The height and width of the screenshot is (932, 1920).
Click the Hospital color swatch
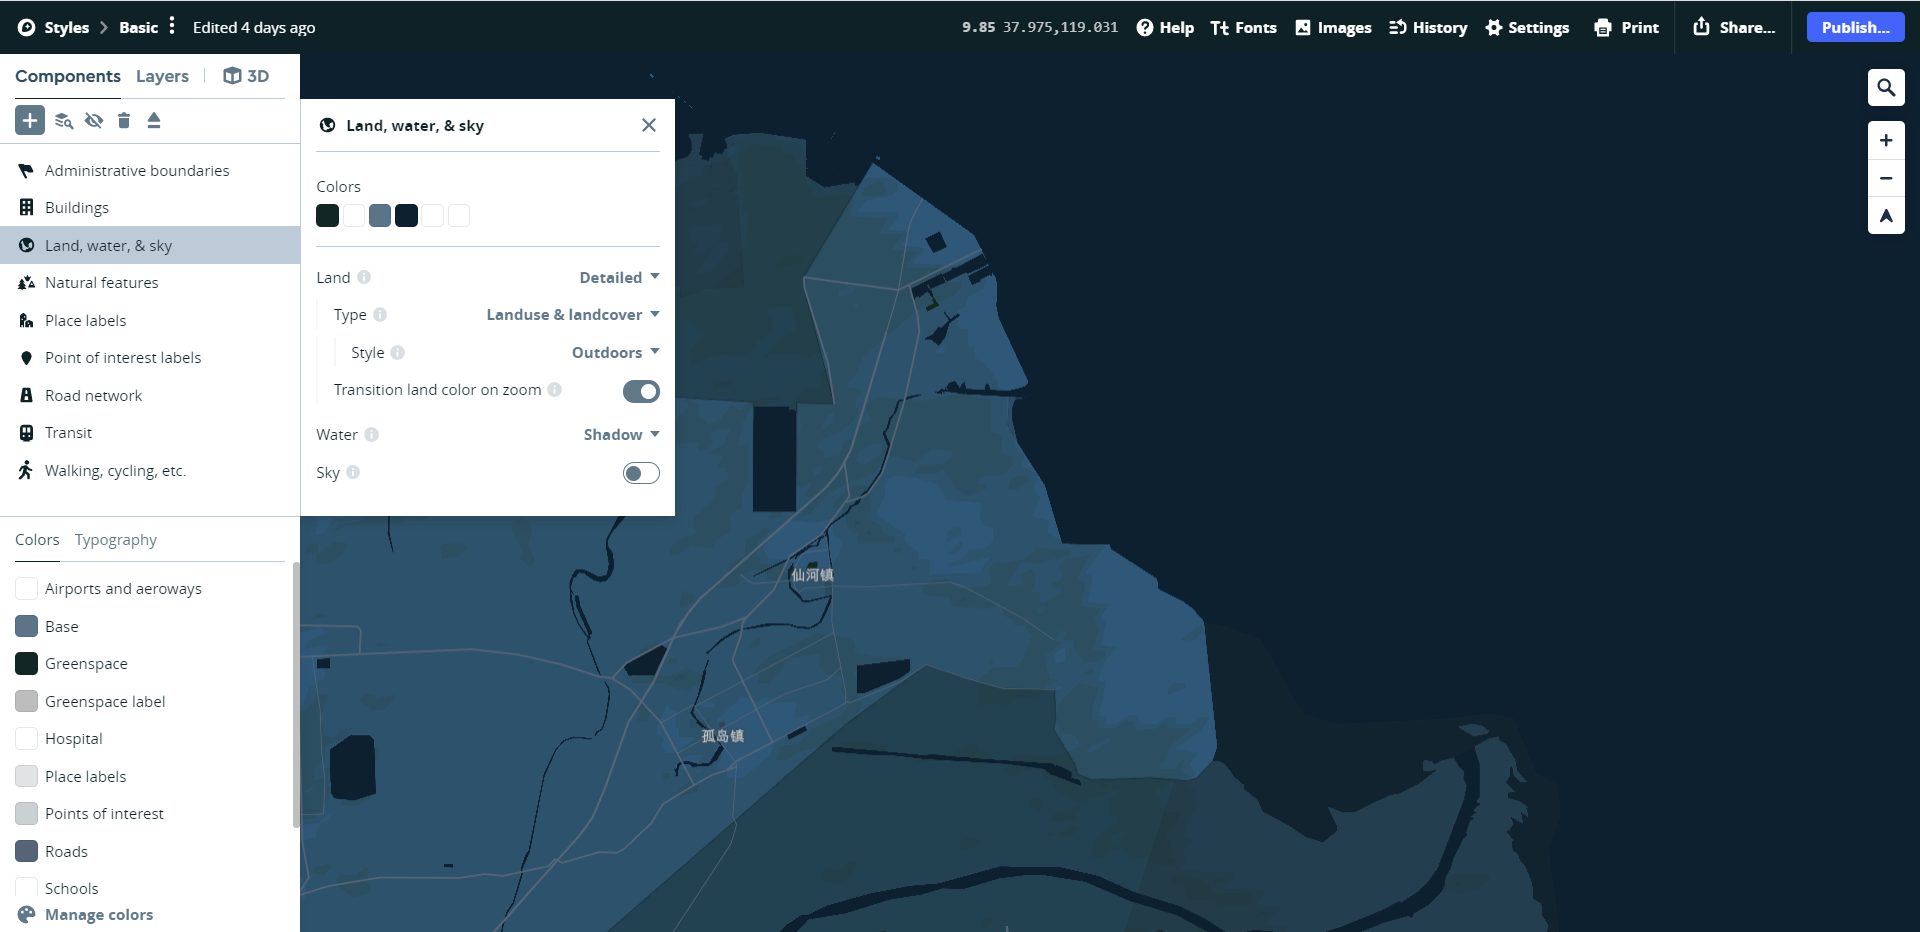[27, 739]
